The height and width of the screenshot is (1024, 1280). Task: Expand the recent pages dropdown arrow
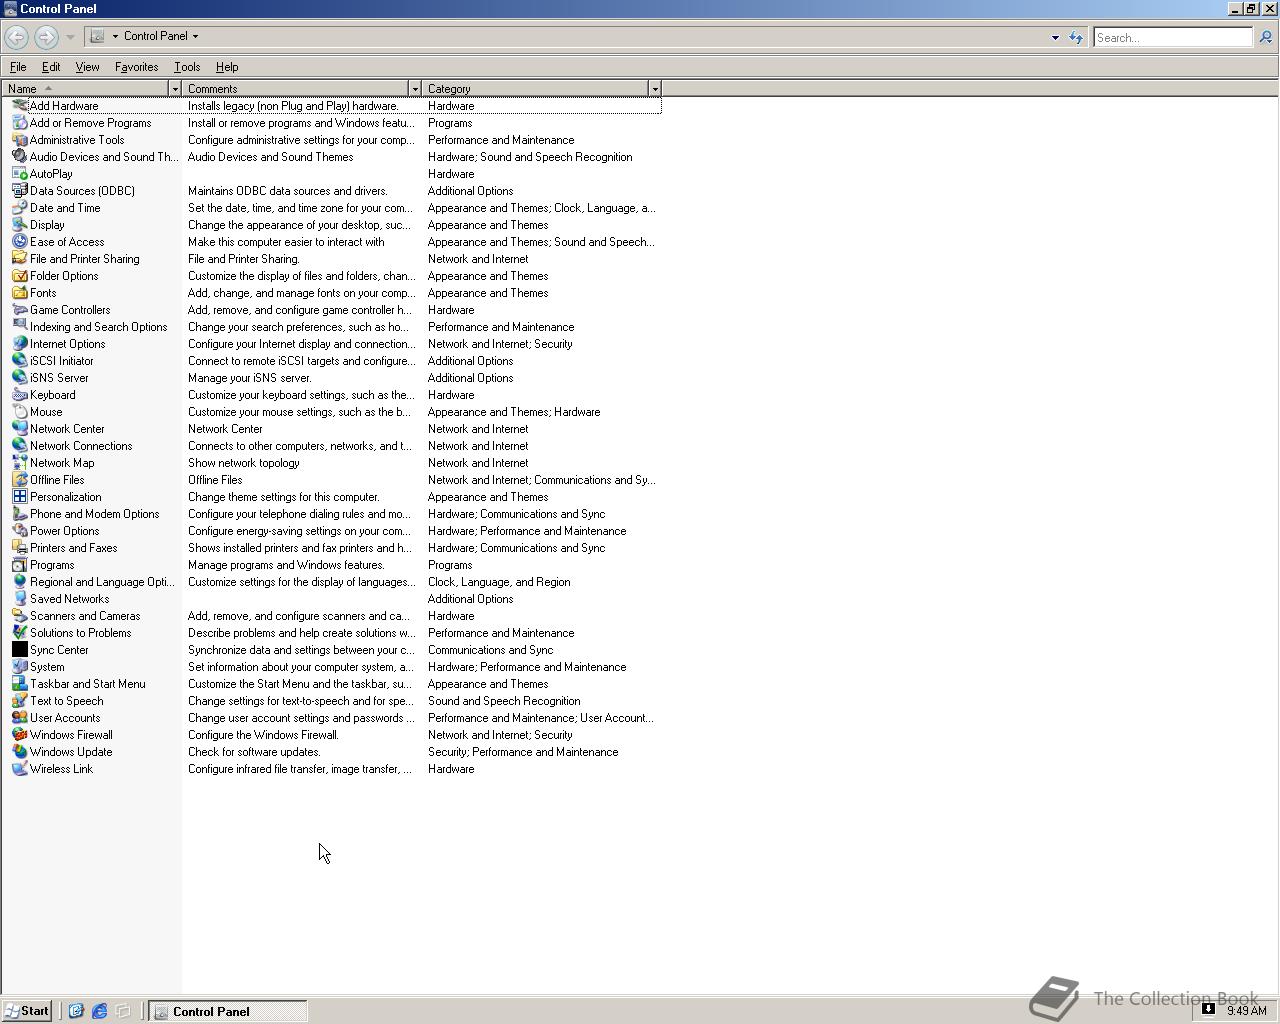tap(70, 37)
